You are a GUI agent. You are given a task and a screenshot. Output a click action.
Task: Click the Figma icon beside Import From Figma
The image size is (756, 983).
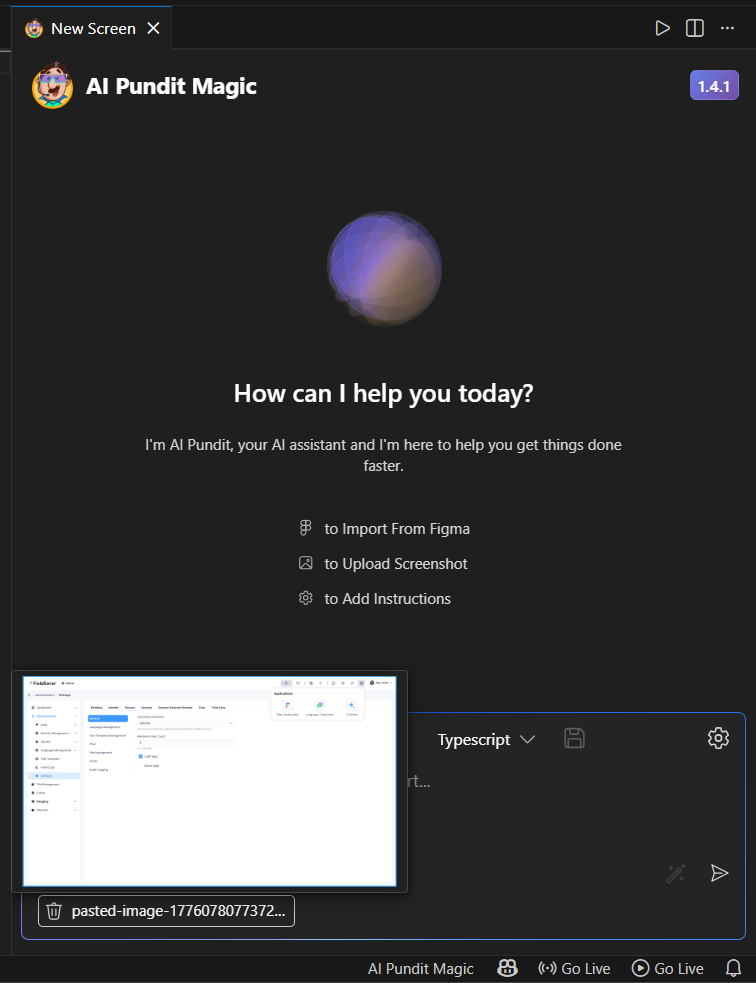[305, 528]
